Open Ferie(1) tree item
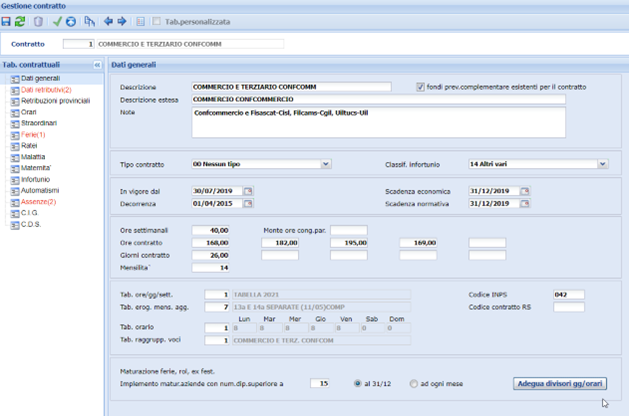The height and width of the screenshot is (417, 629). [33, 134]
